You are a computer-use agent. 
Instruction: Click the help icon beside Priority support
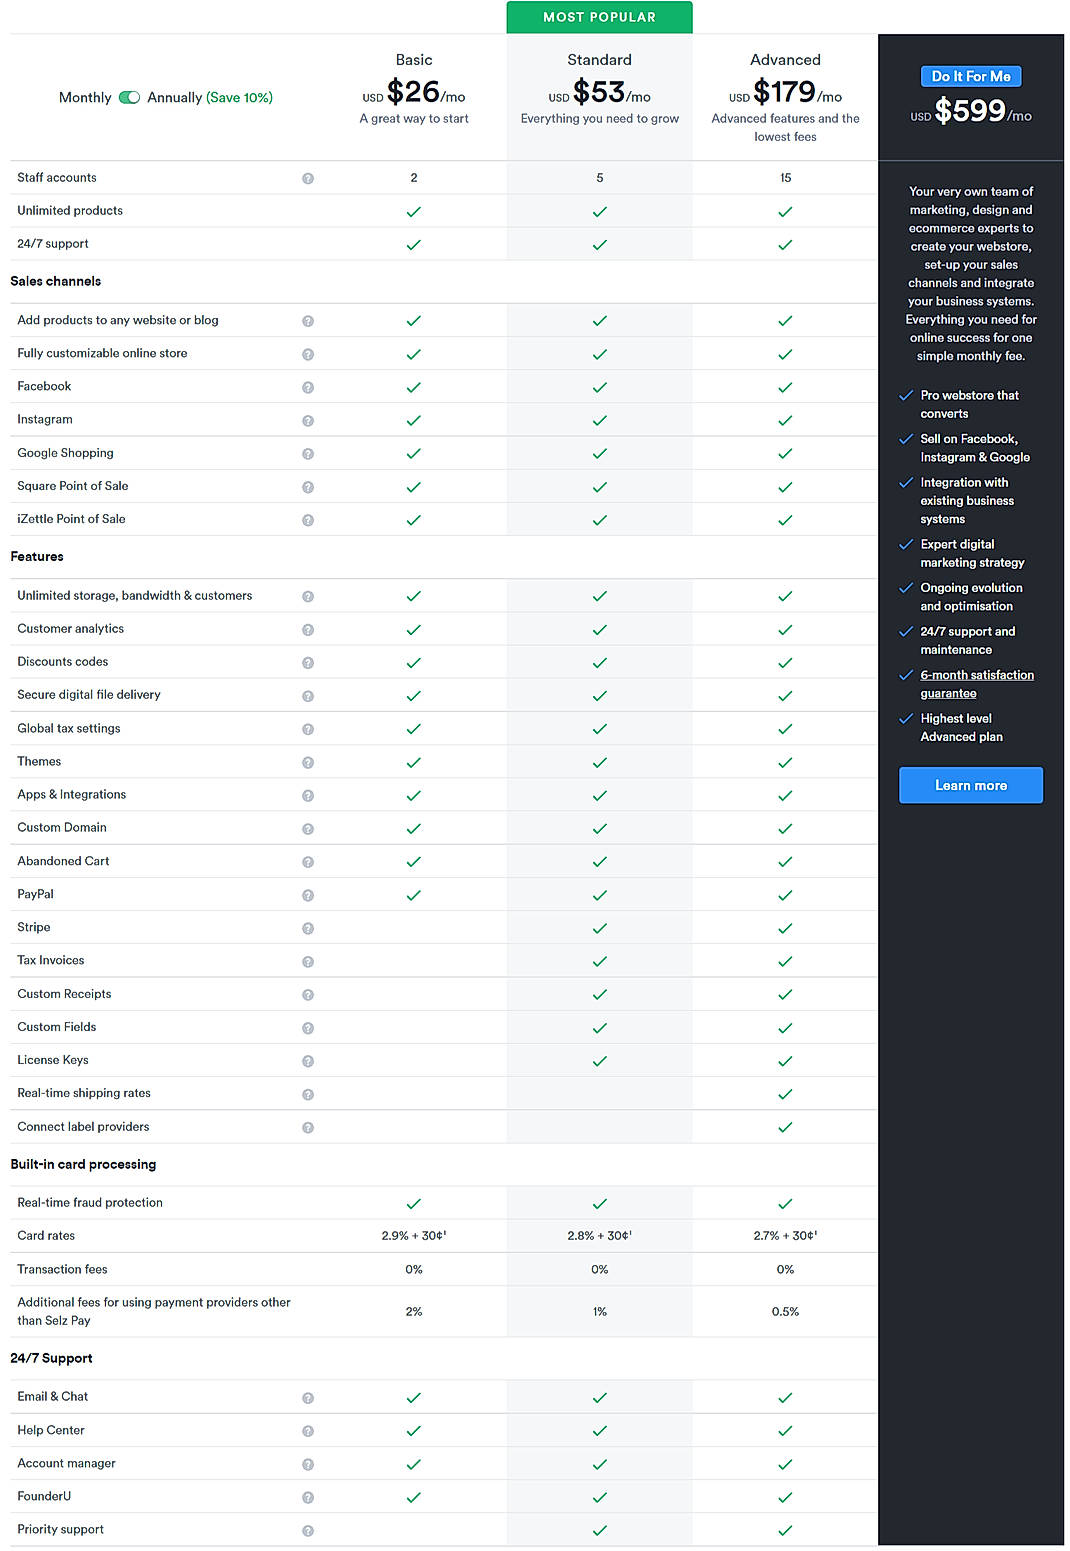coord(308,1530)
